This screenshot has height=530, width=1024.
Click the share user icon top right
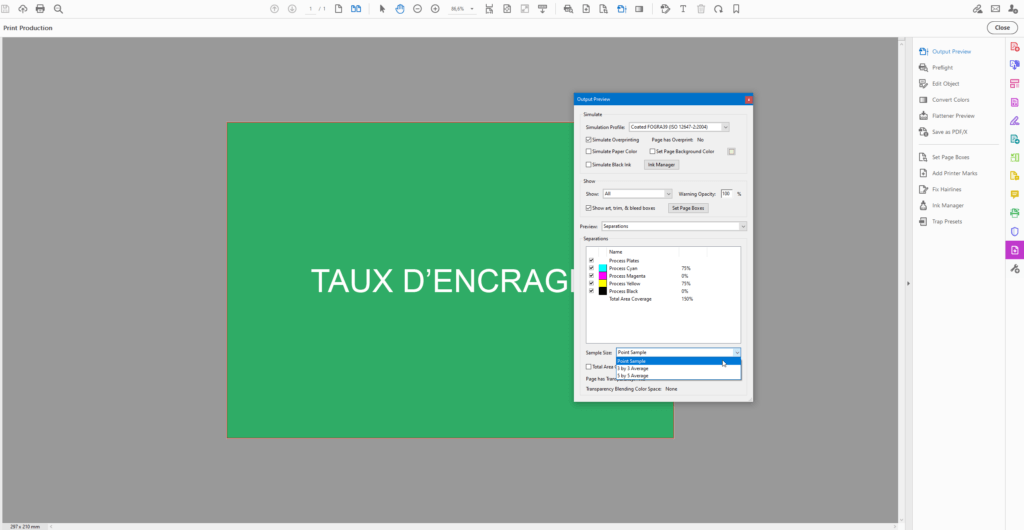point(1013,9)
